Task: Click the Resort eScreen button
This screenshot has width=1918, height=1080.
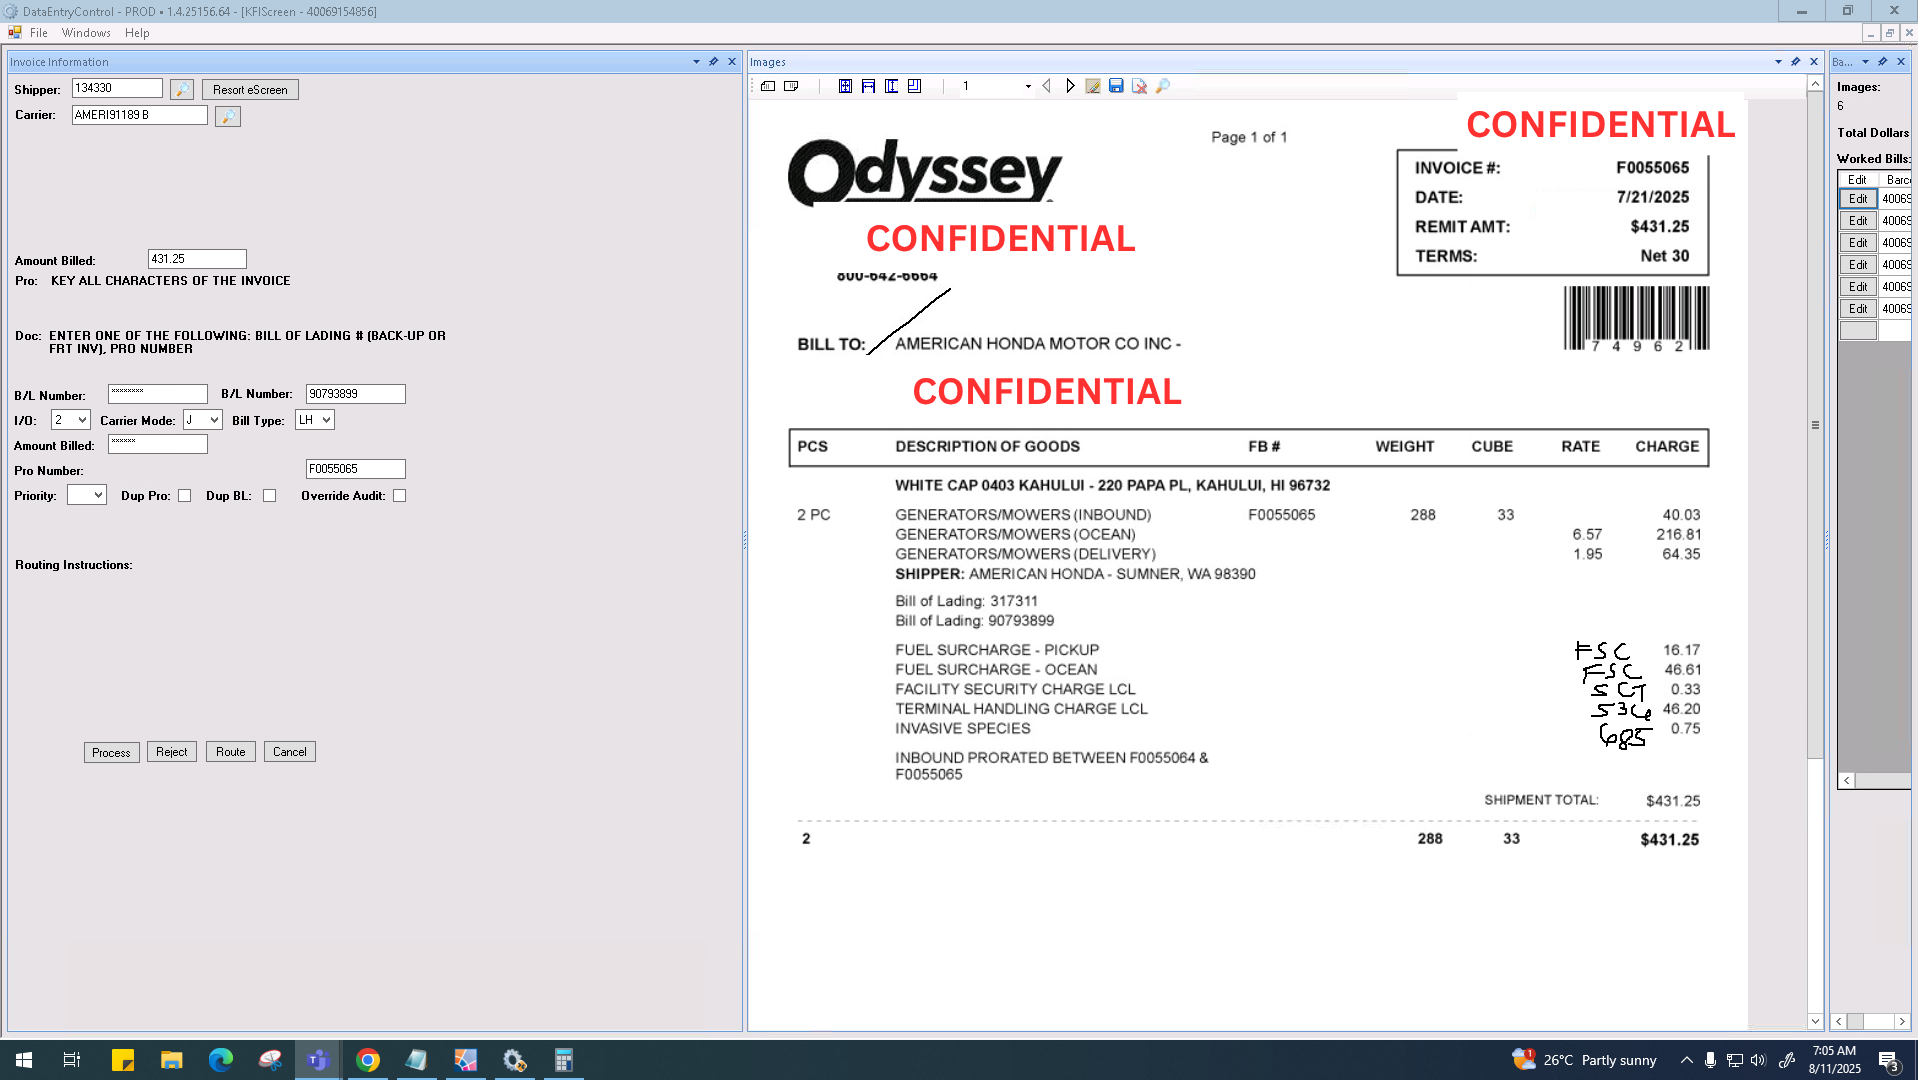Action: pos(250,90)
